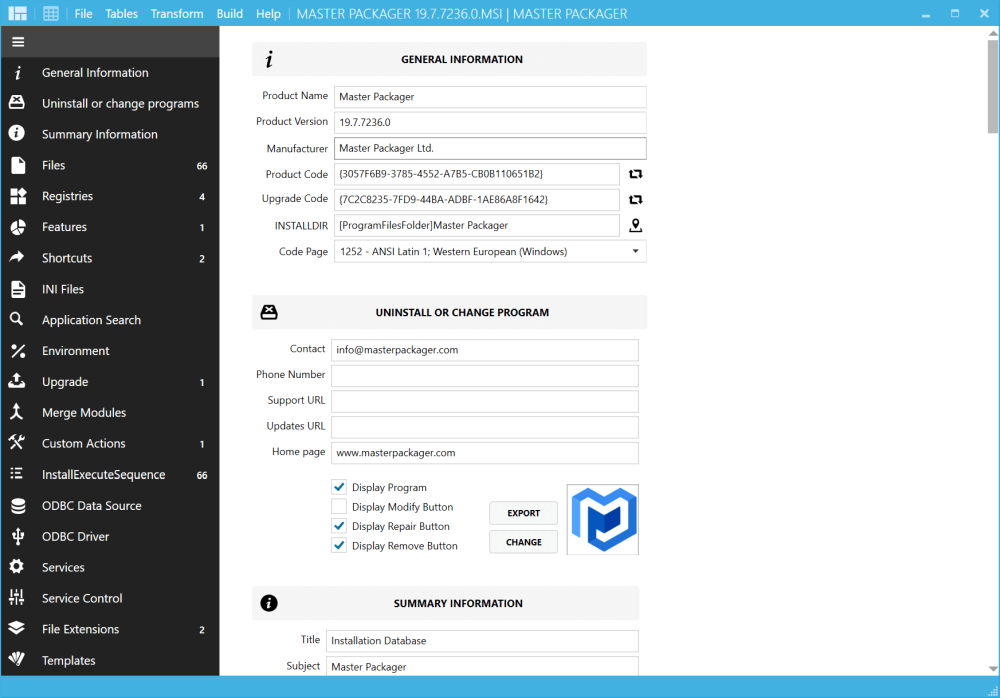Click the Uninstall or change programs sidebar icon
This screenshot has width=1000, height=698.
[x=17, y=102]
